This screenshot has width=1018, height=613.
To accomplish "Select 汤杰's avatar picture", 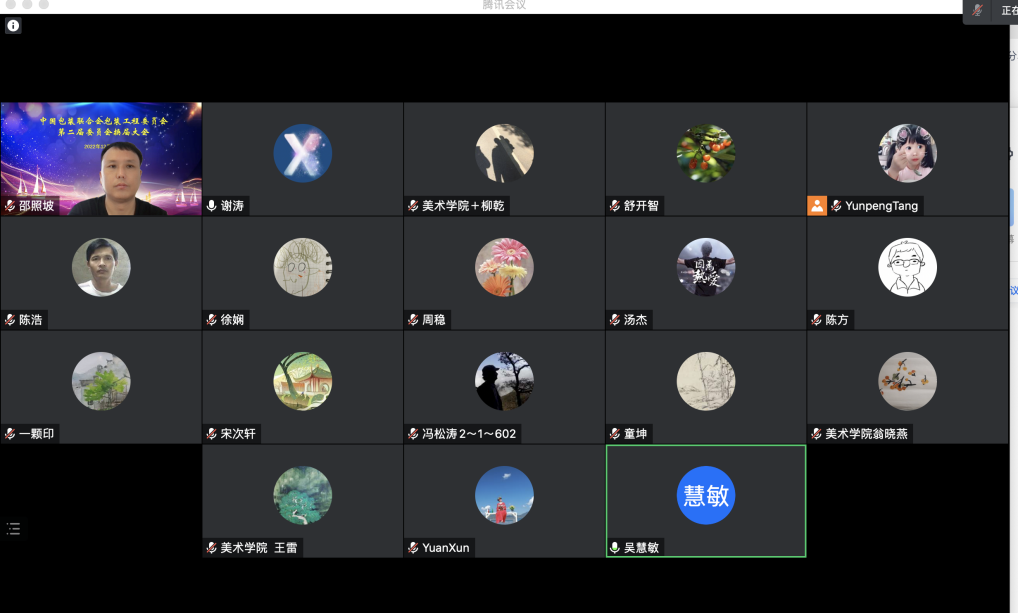I will click(x=705, y=267).
